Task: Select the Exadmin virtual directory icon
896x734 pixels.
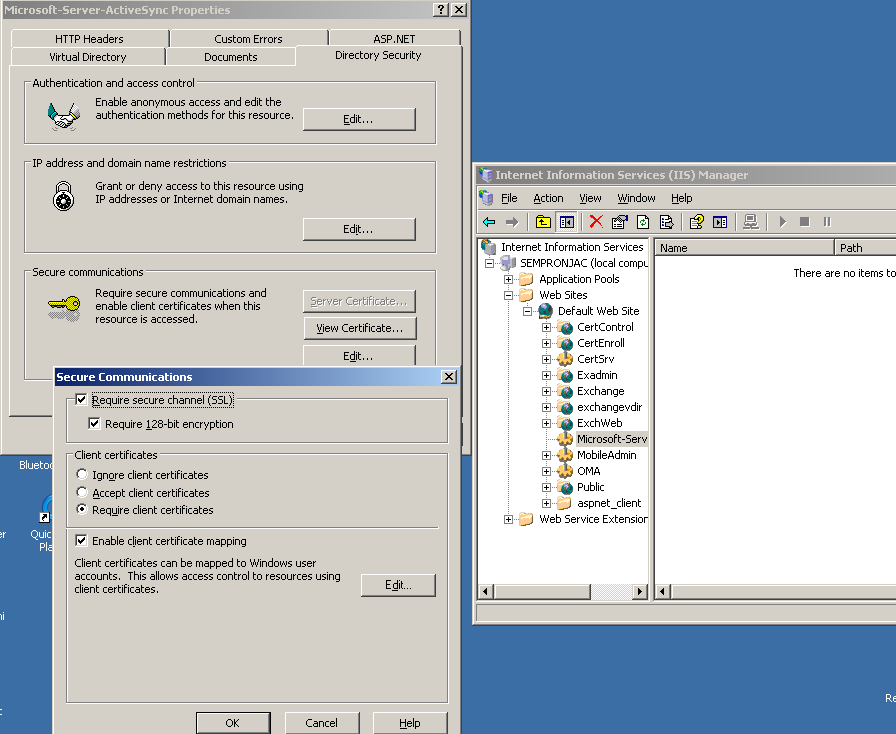Action: [x=565, y=375]
